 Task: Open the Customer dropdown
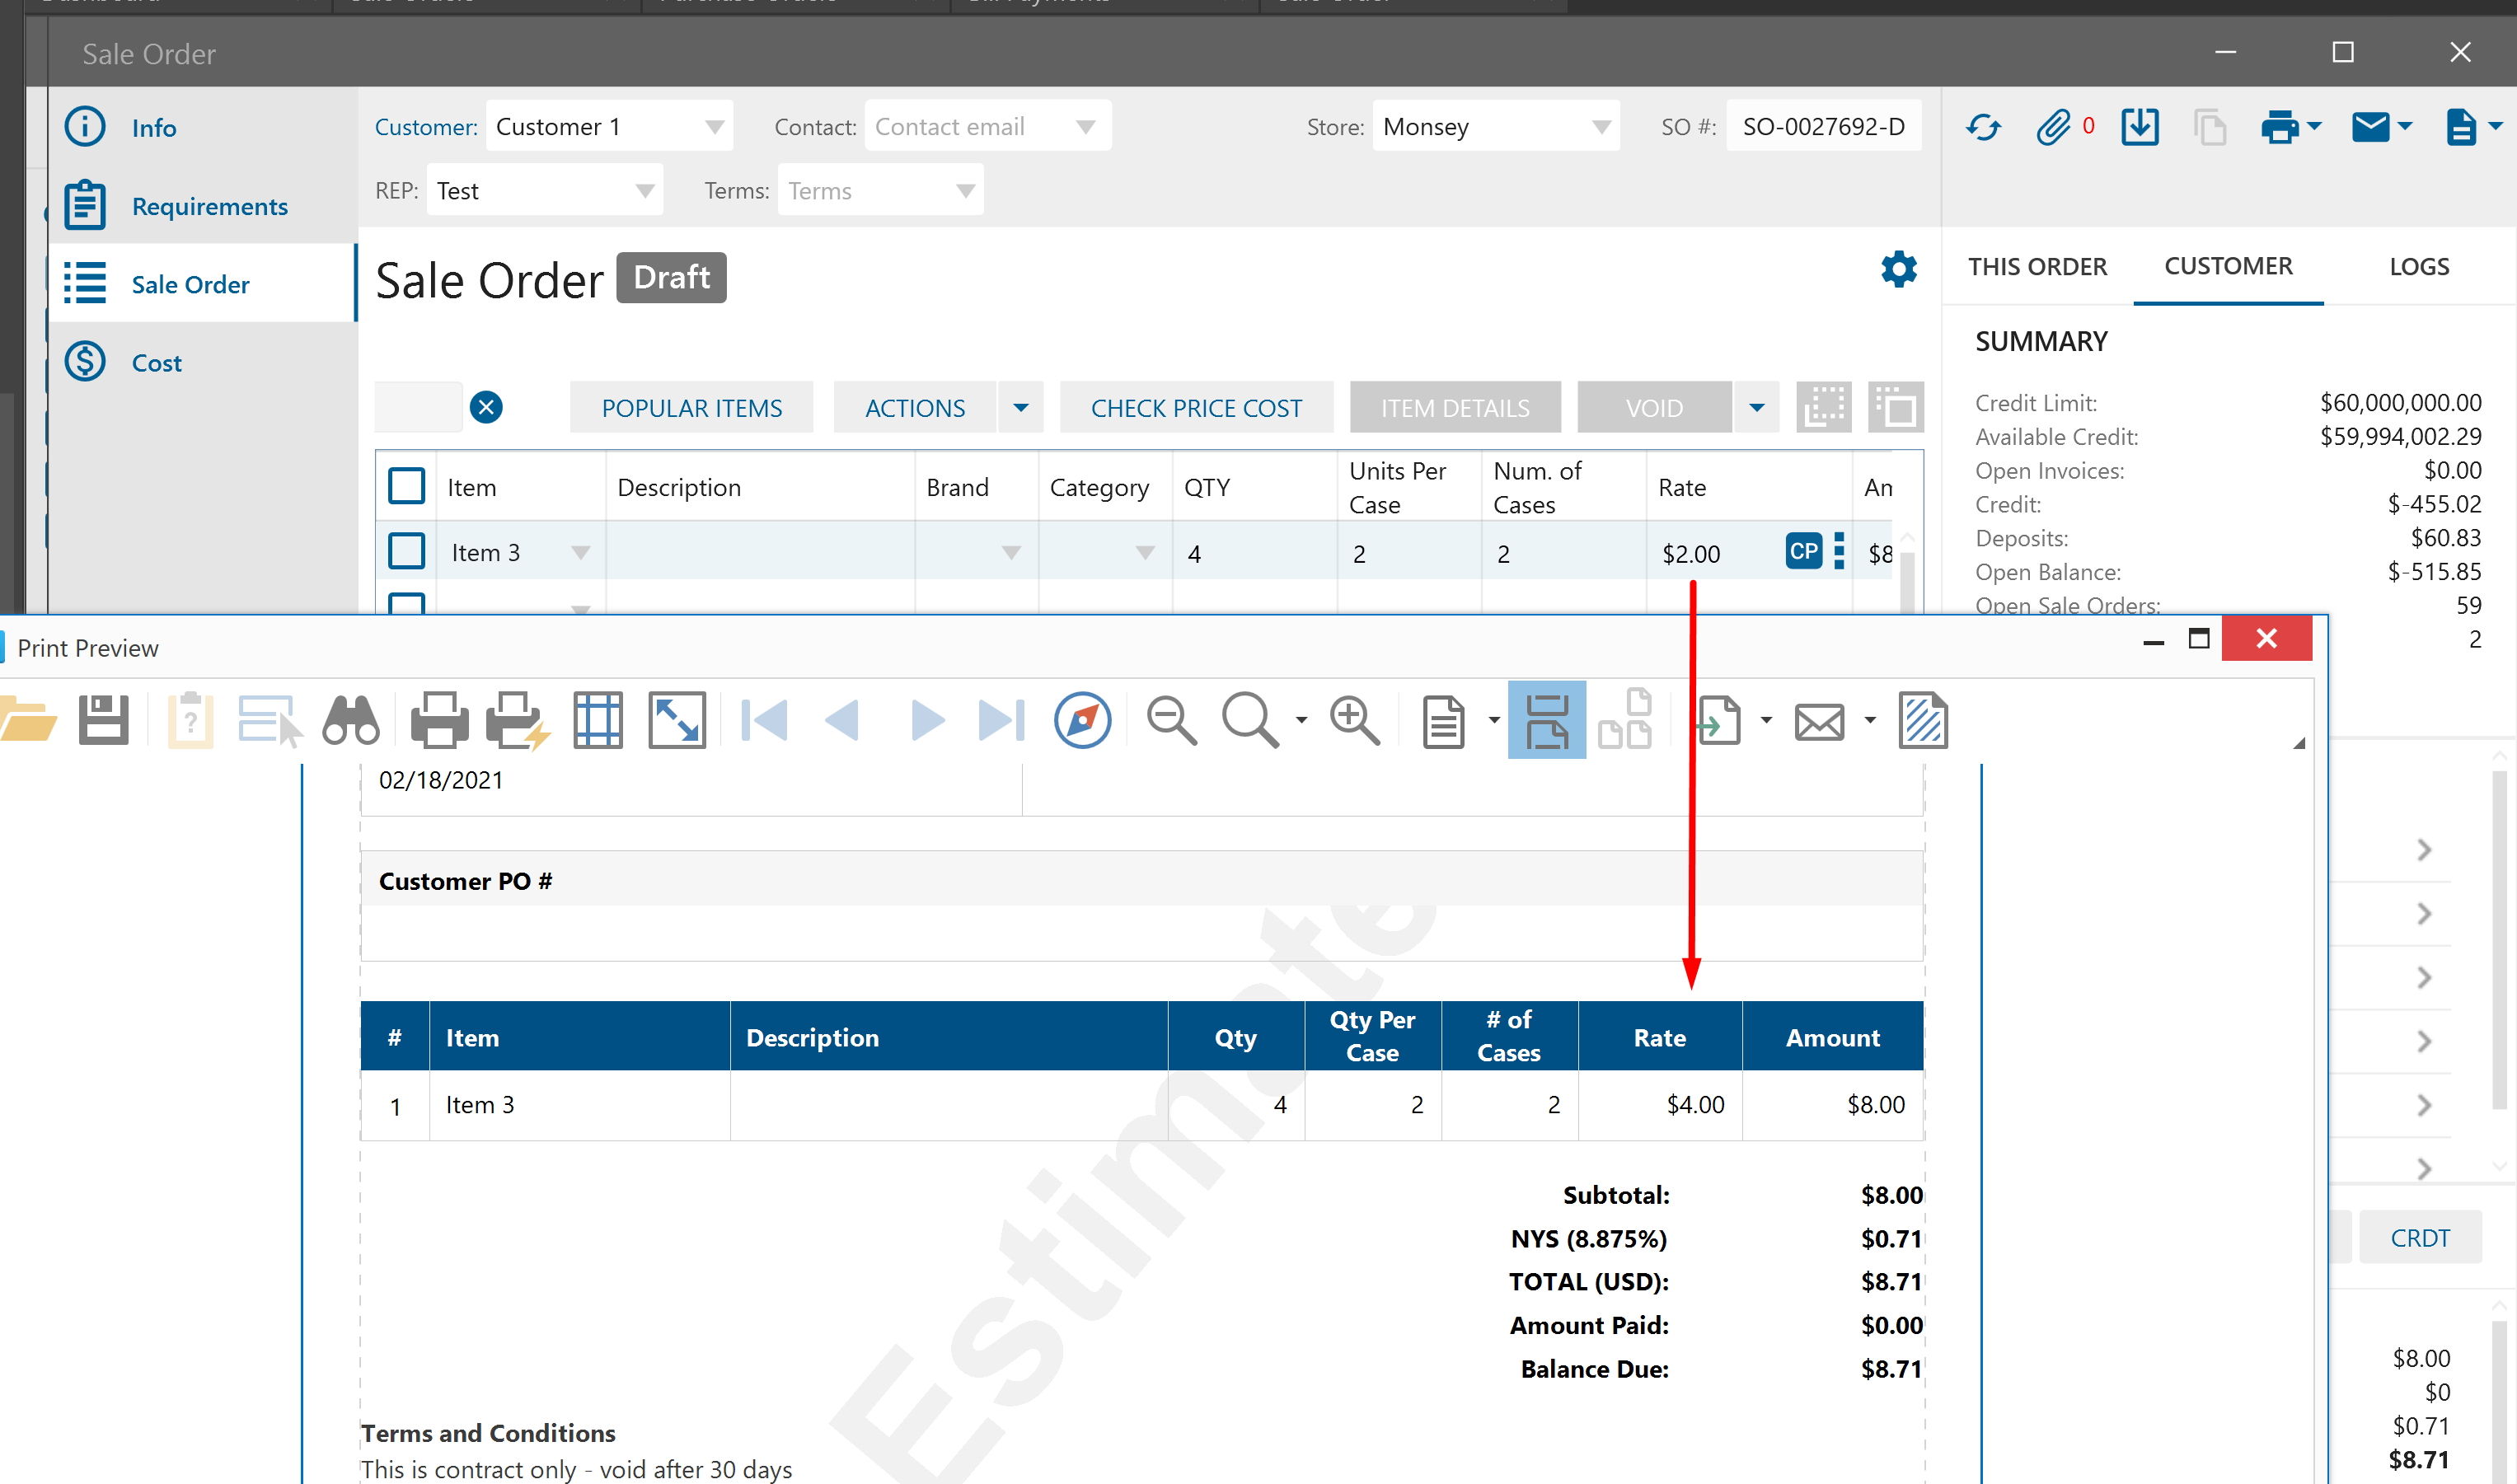[714, 127]
